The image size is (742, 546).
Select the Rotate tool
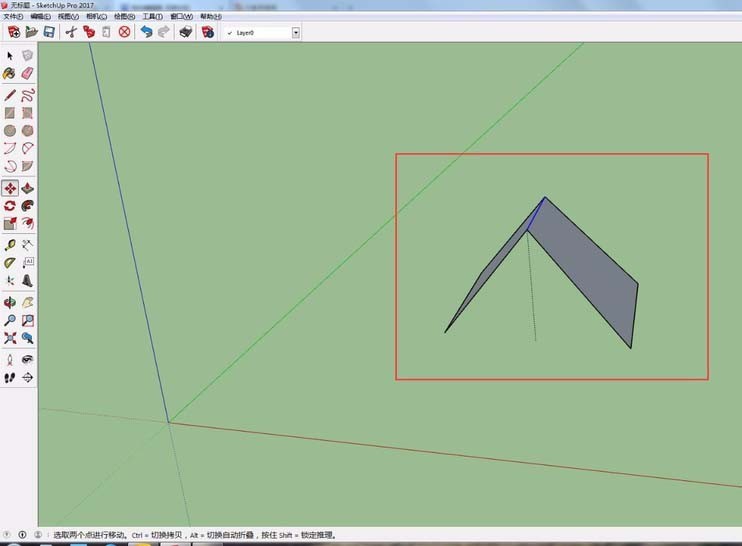click(x=10, y=206)
